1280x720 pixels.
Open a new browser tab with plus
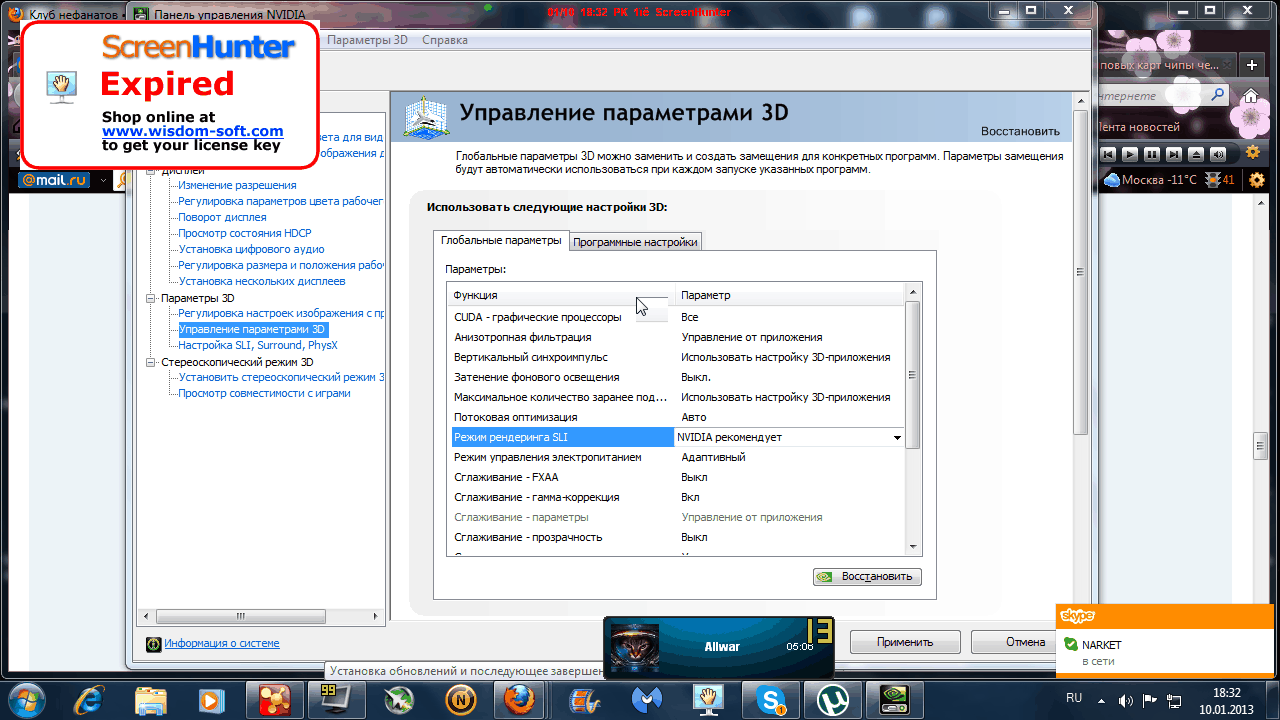[1250, 65]
